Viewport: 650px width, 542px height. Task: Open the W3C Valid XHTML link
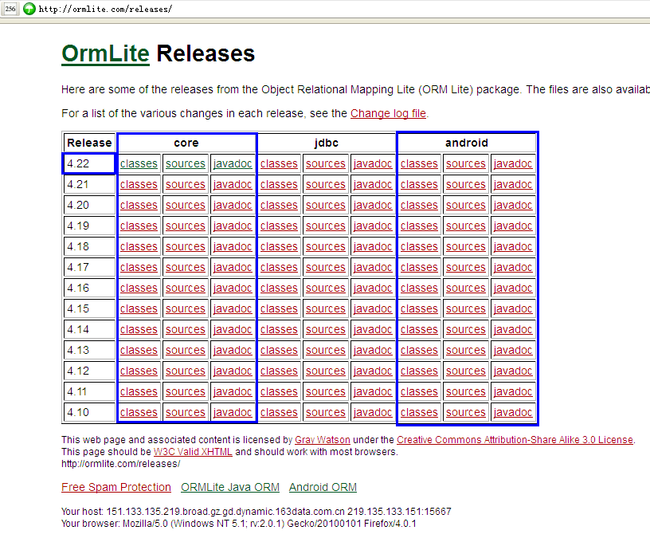coord(193,452)
